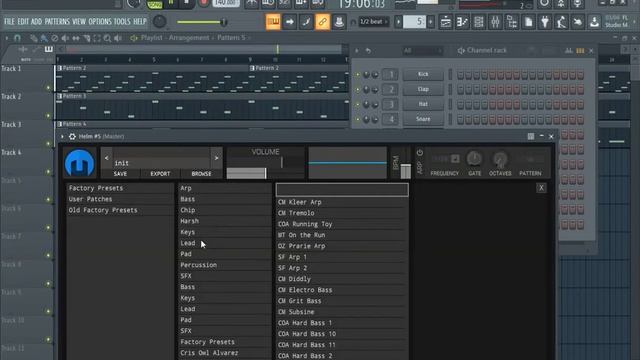Open the Channel rack 'All' filter dropdown

[422, 51]
